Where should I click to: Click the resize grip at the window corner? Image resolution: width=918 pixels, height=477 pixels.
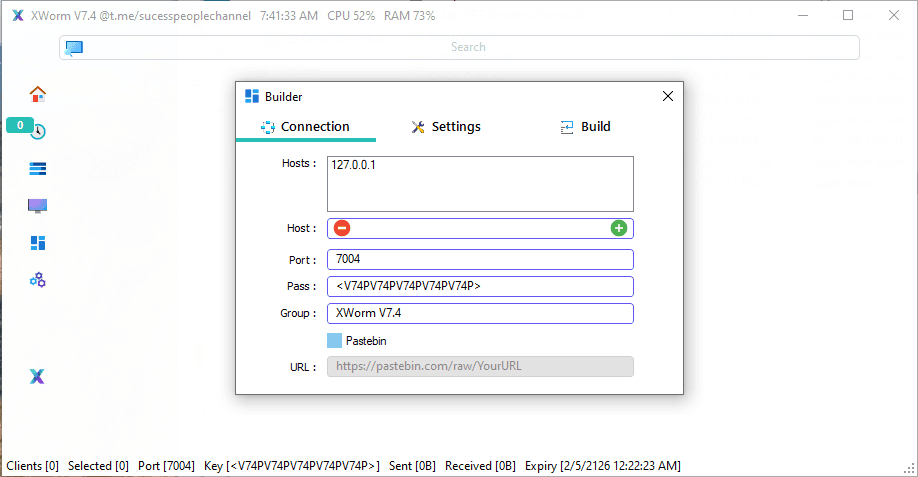[x=910, y=469]
